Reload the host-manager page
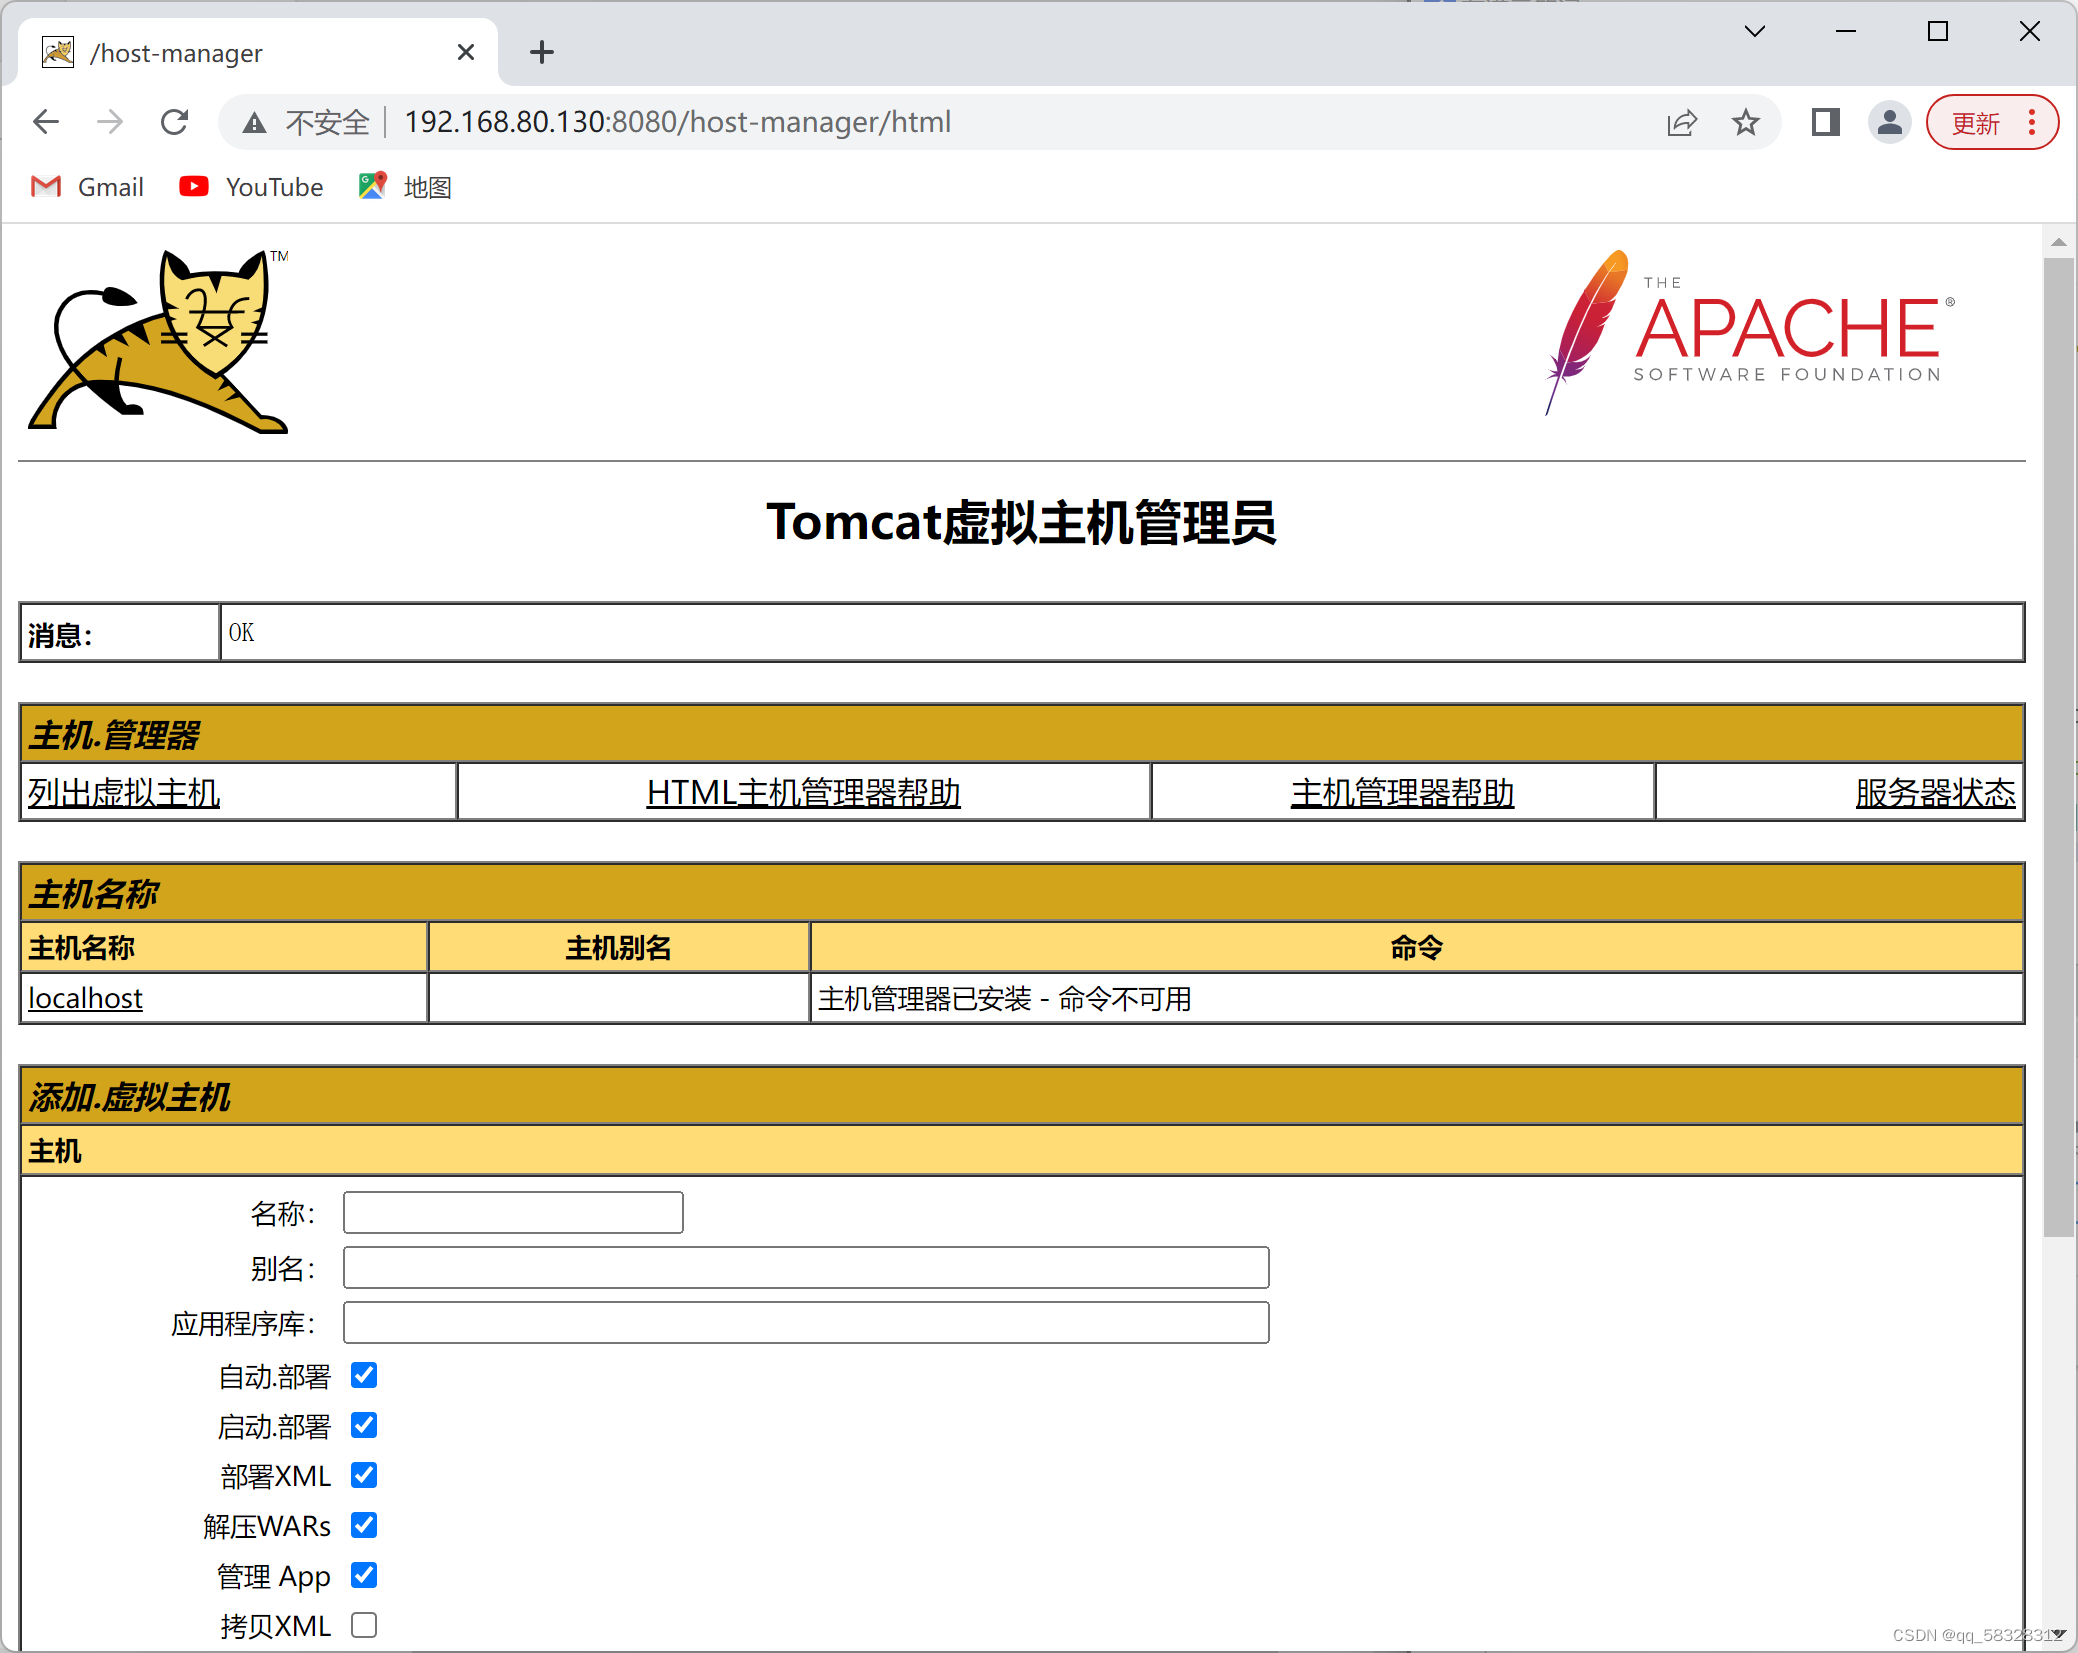 pyautogui.click(x=175, y=122)
